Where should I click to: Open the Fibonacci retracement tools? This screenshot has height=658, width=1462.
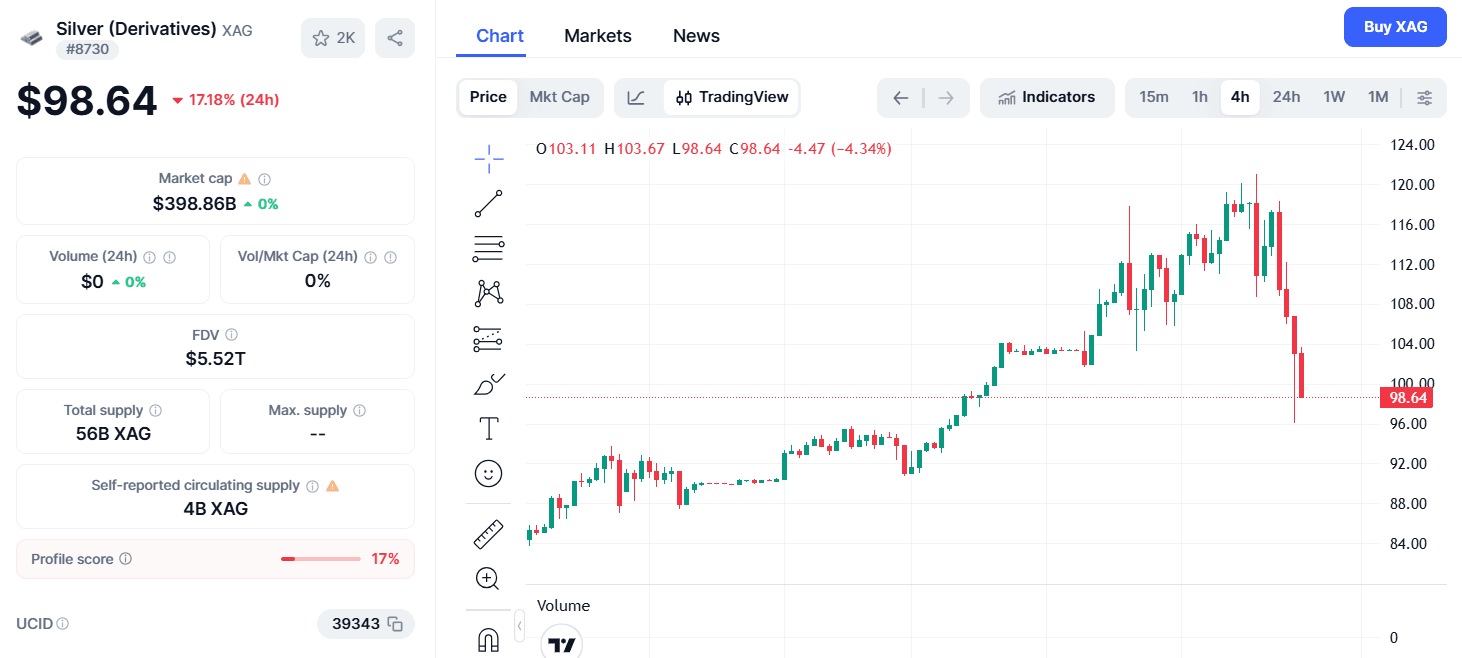[x=488, y=248]
